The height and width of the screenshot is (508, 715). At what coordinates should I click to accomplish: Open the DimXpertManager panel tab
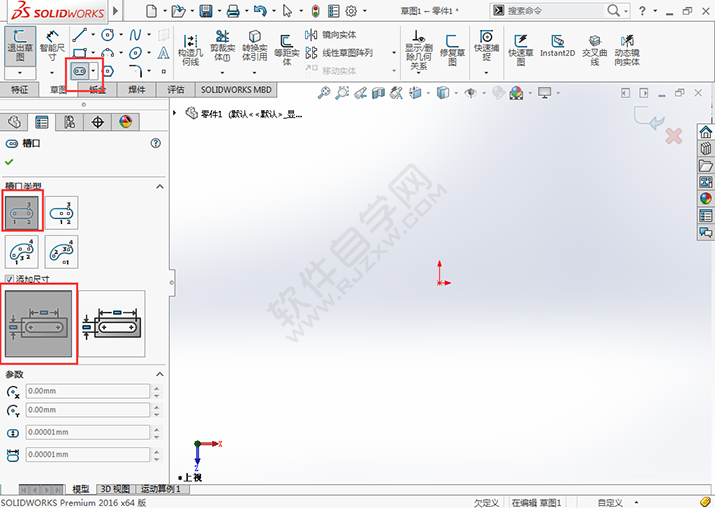[98, 122]
